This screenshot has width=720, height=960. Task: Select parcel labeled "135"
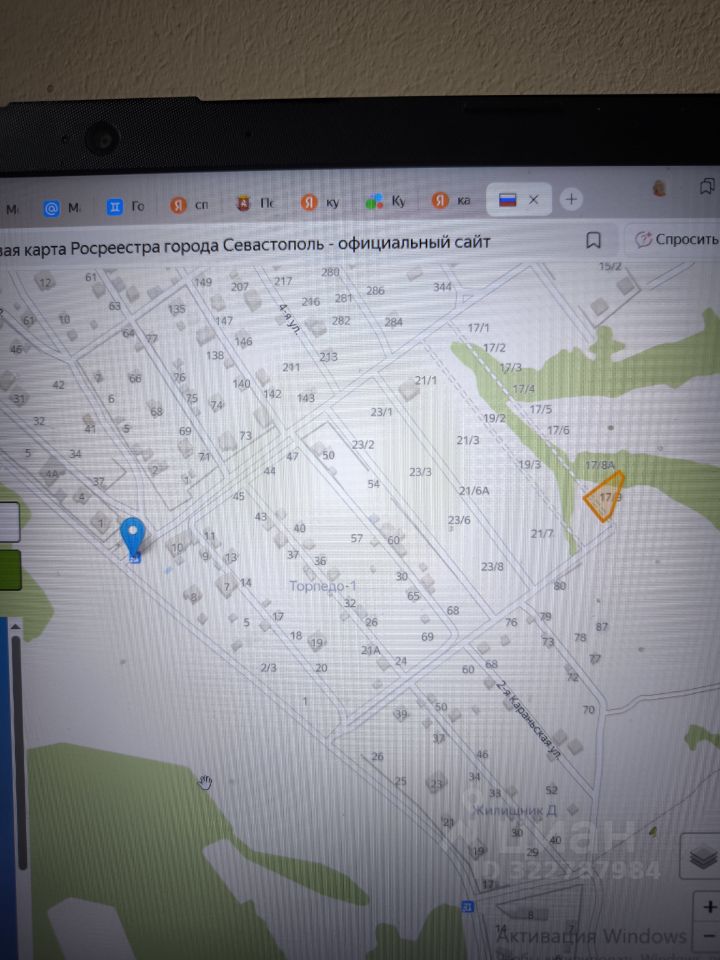[x=176, y=309]
